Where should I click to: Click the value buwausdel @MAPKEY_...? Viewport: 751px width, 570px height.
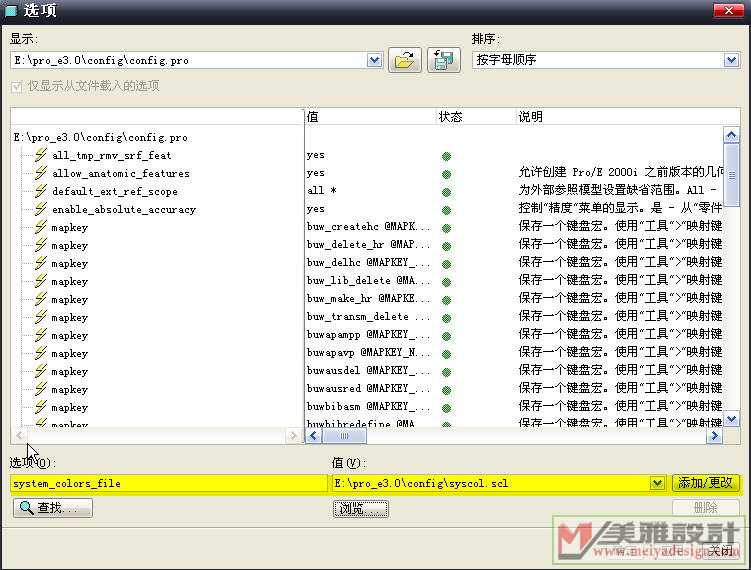click(x=368, y=370)
